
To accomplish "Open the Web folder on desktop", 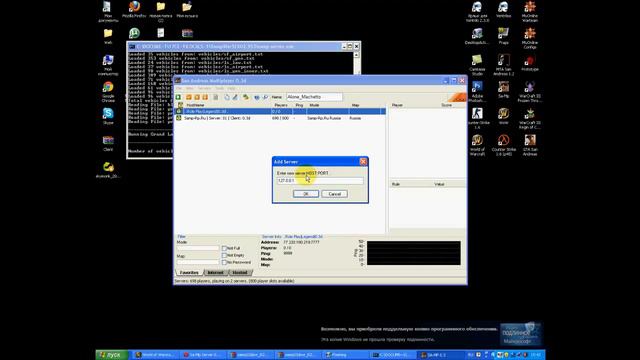I will [108, 36].
